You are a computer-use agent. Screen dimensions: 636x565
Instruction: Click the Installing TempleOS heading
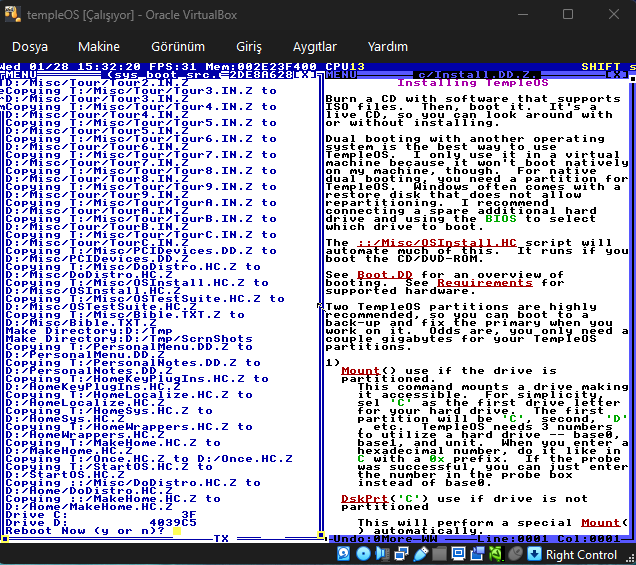(473, 83)
